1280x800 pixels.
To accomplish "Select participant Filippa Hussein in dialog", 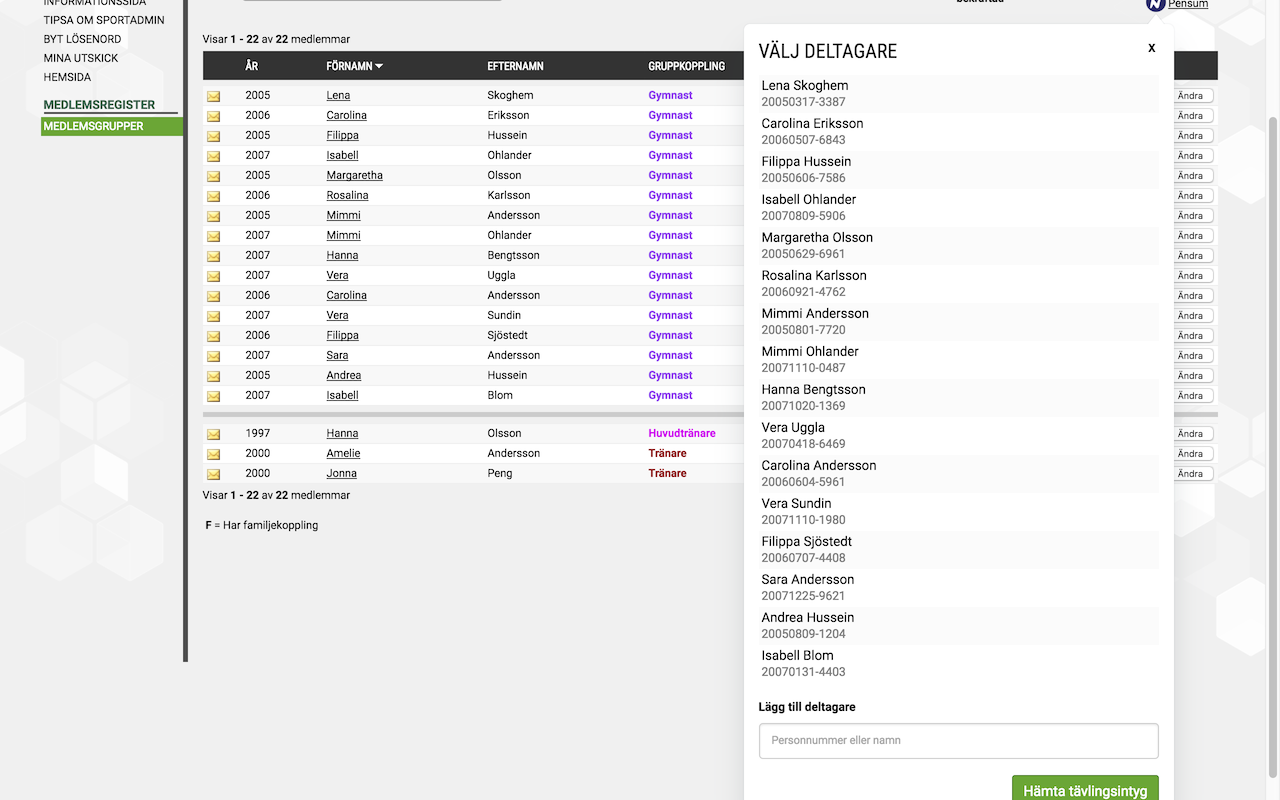I will (x=958, y=169).
